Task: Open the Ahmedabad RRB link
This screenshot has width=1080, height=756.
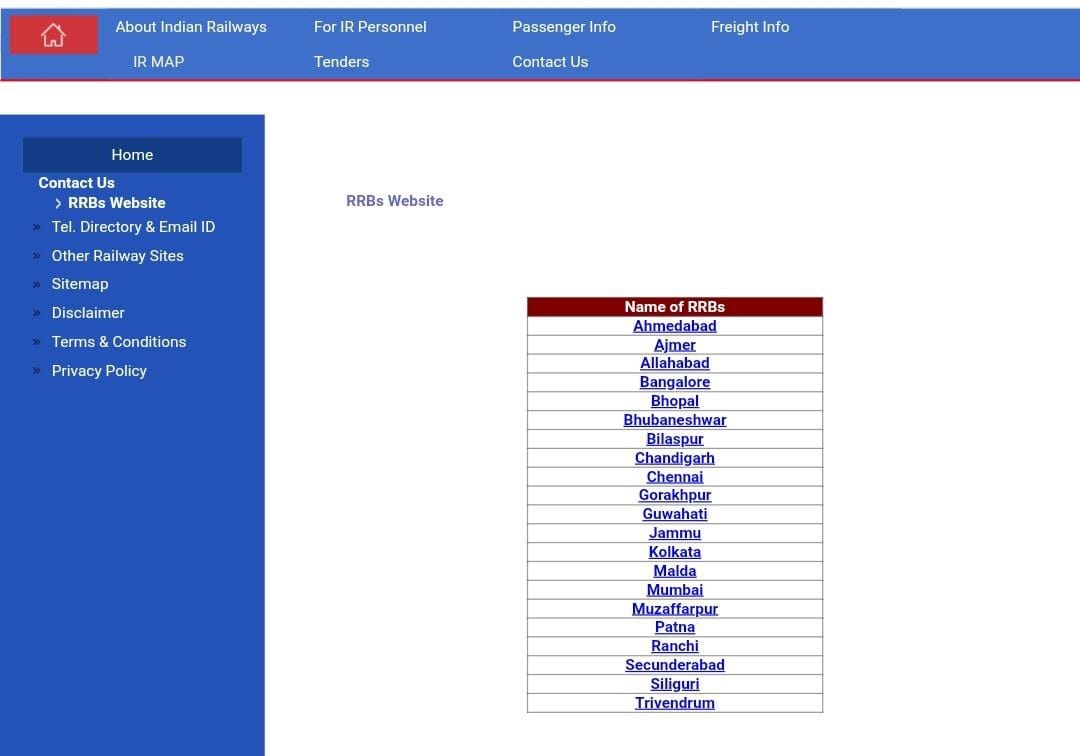Action: pos(675,326)
